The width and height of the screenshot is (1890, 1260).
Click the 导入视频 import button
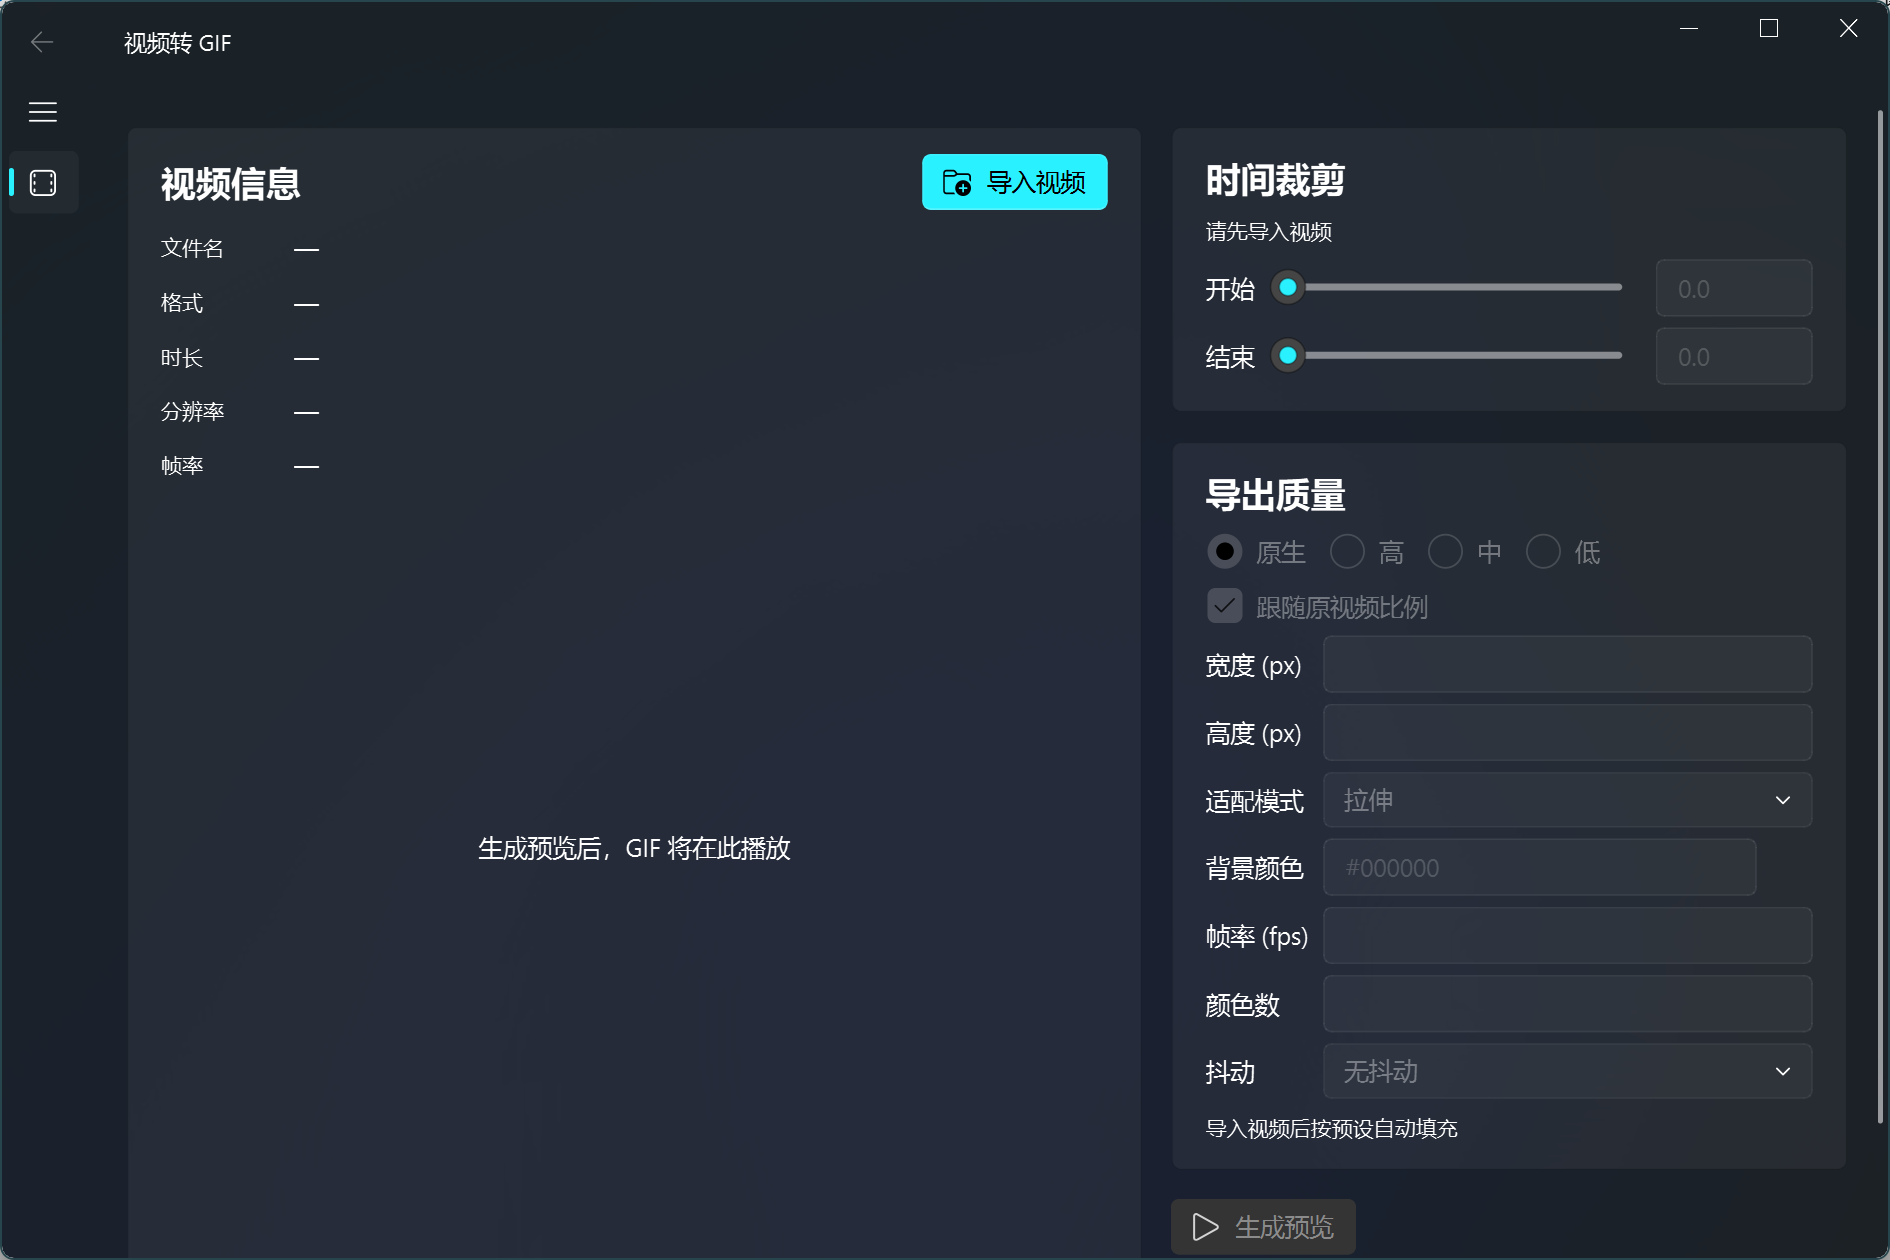[x=1014, y=182]
